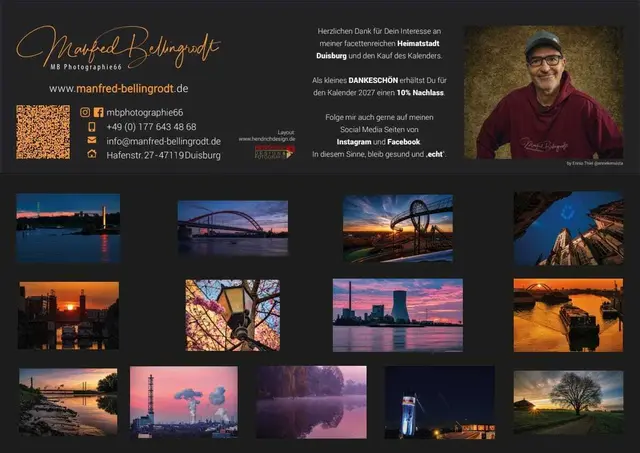Viewport: 640px width, 453px height.
Task: Click the Hendrich Design logo
Action: coord(273,152)
